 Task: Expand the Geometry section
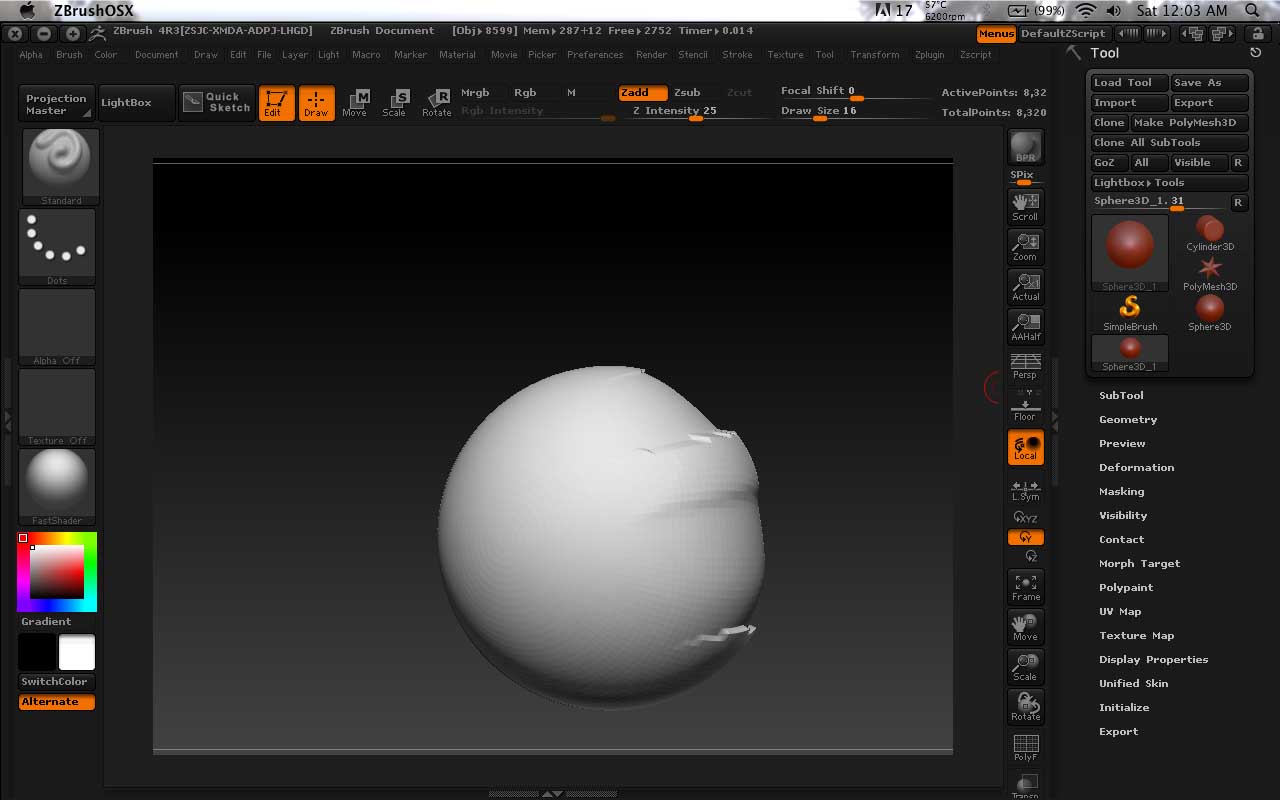(x=1128, y=420)
